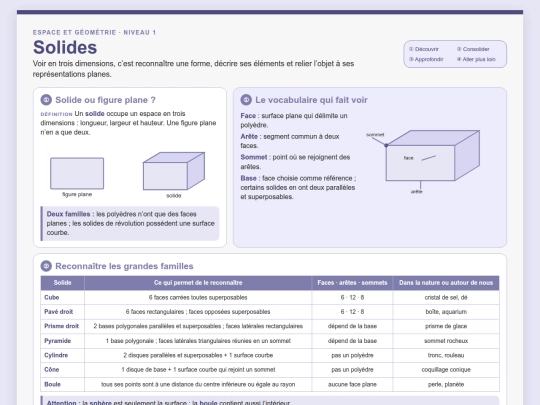The image size is (540, 405).
Task: Click the "Cube" row name
Action: [52, 297]
